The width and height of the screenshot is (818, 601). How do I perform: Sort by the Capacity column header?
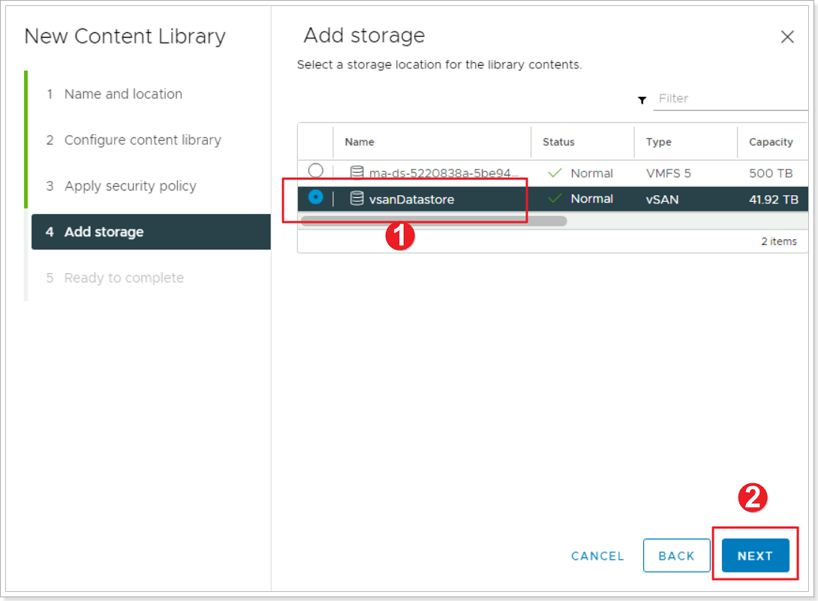click(771, 142)
